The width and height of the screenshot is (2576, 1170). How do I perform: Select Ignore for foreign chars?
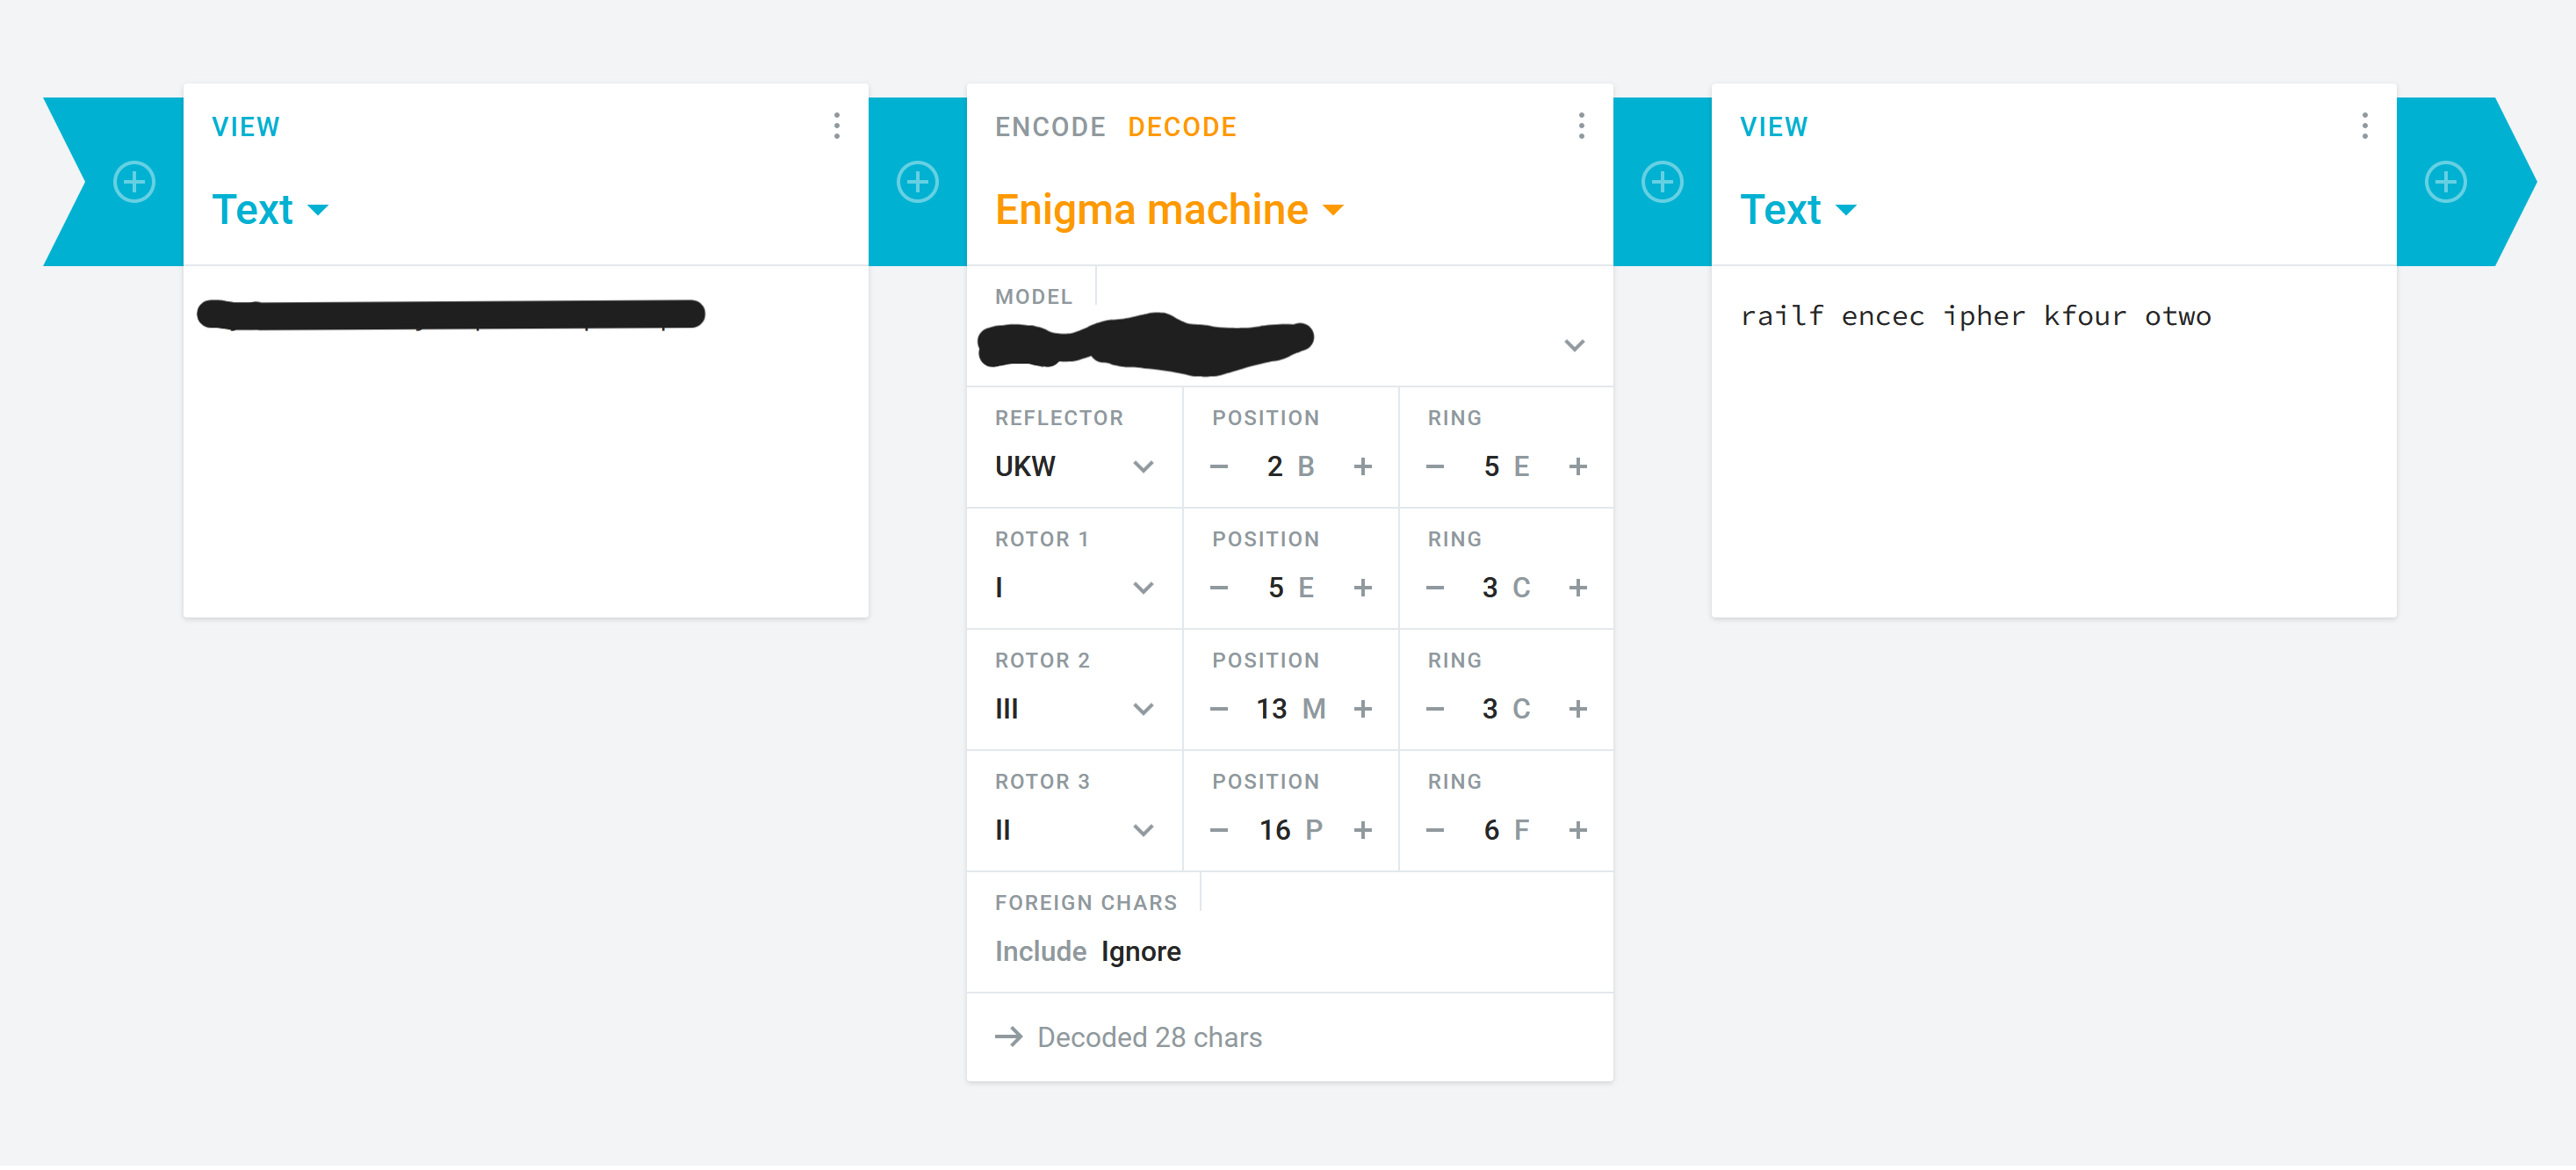(x=1141, y=951)
